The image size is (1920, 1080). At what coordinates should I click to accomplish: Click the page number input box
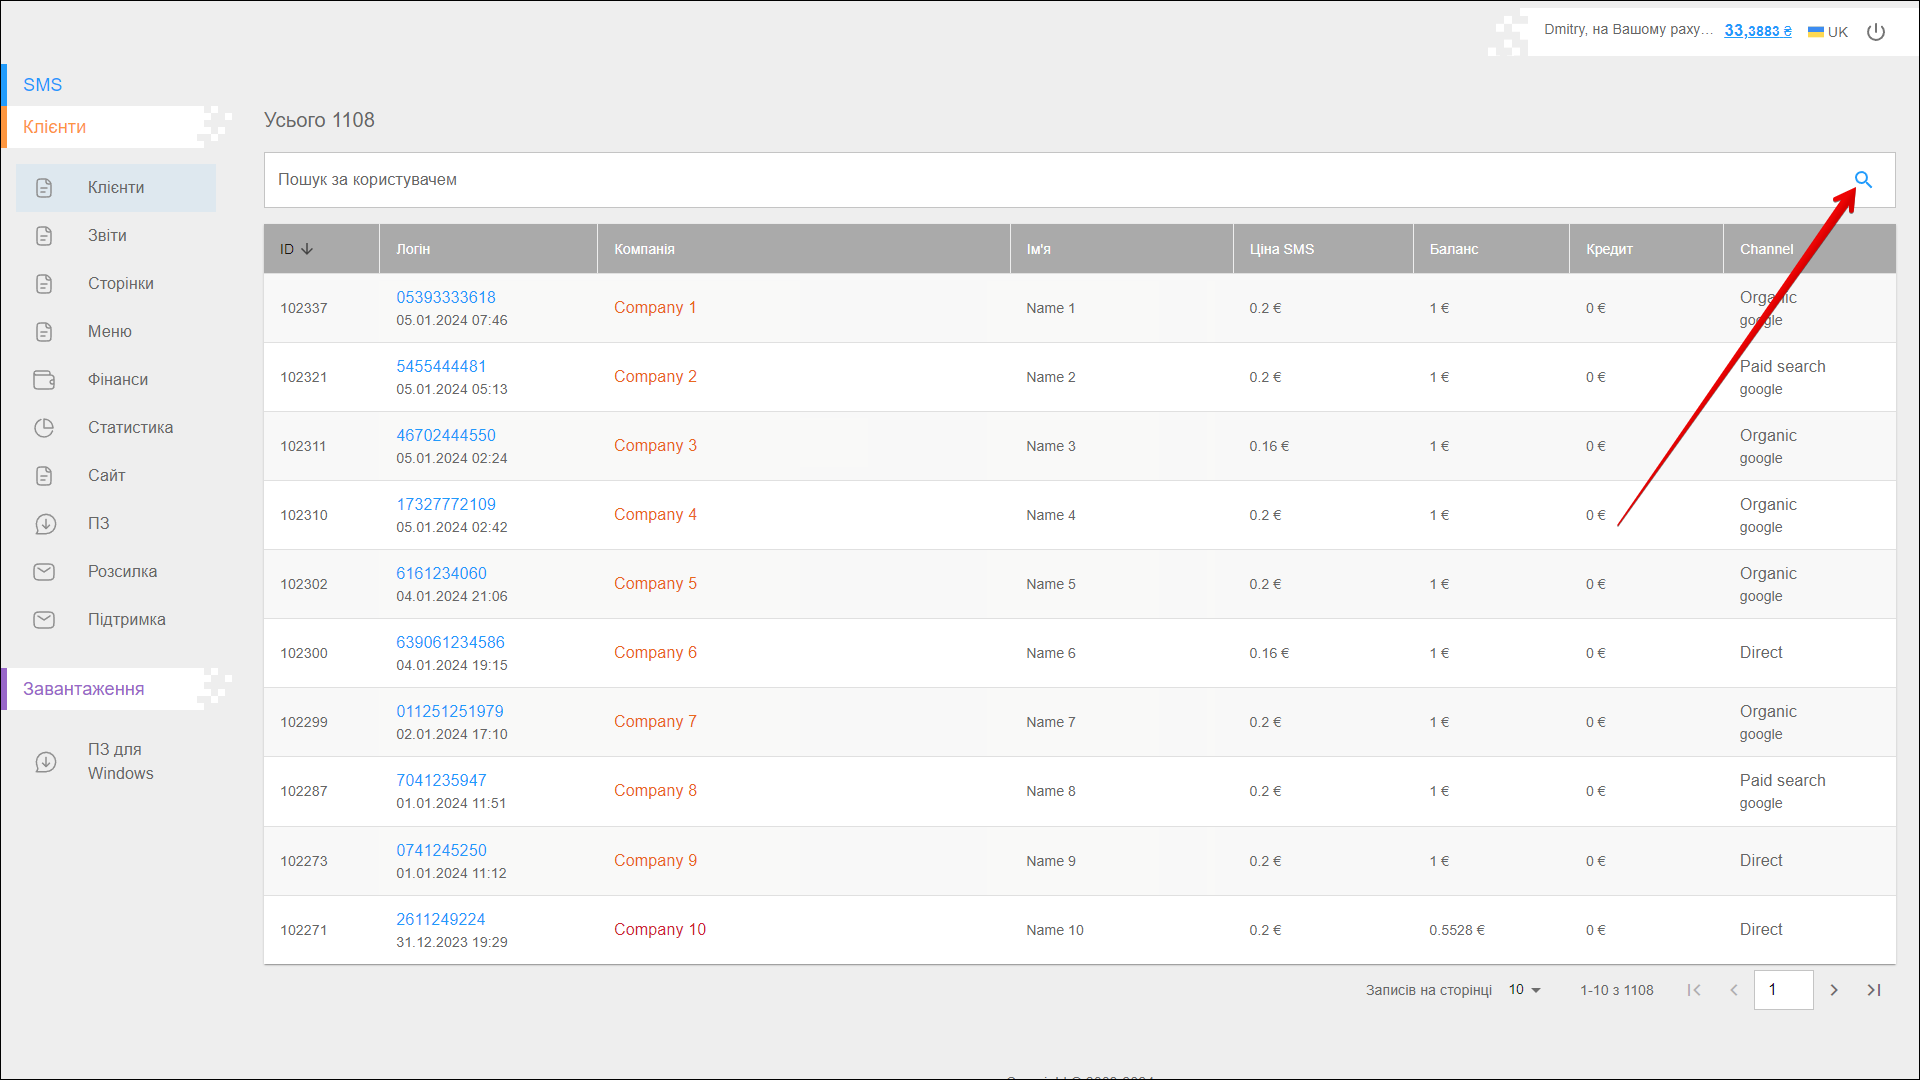coord(1783,990)
